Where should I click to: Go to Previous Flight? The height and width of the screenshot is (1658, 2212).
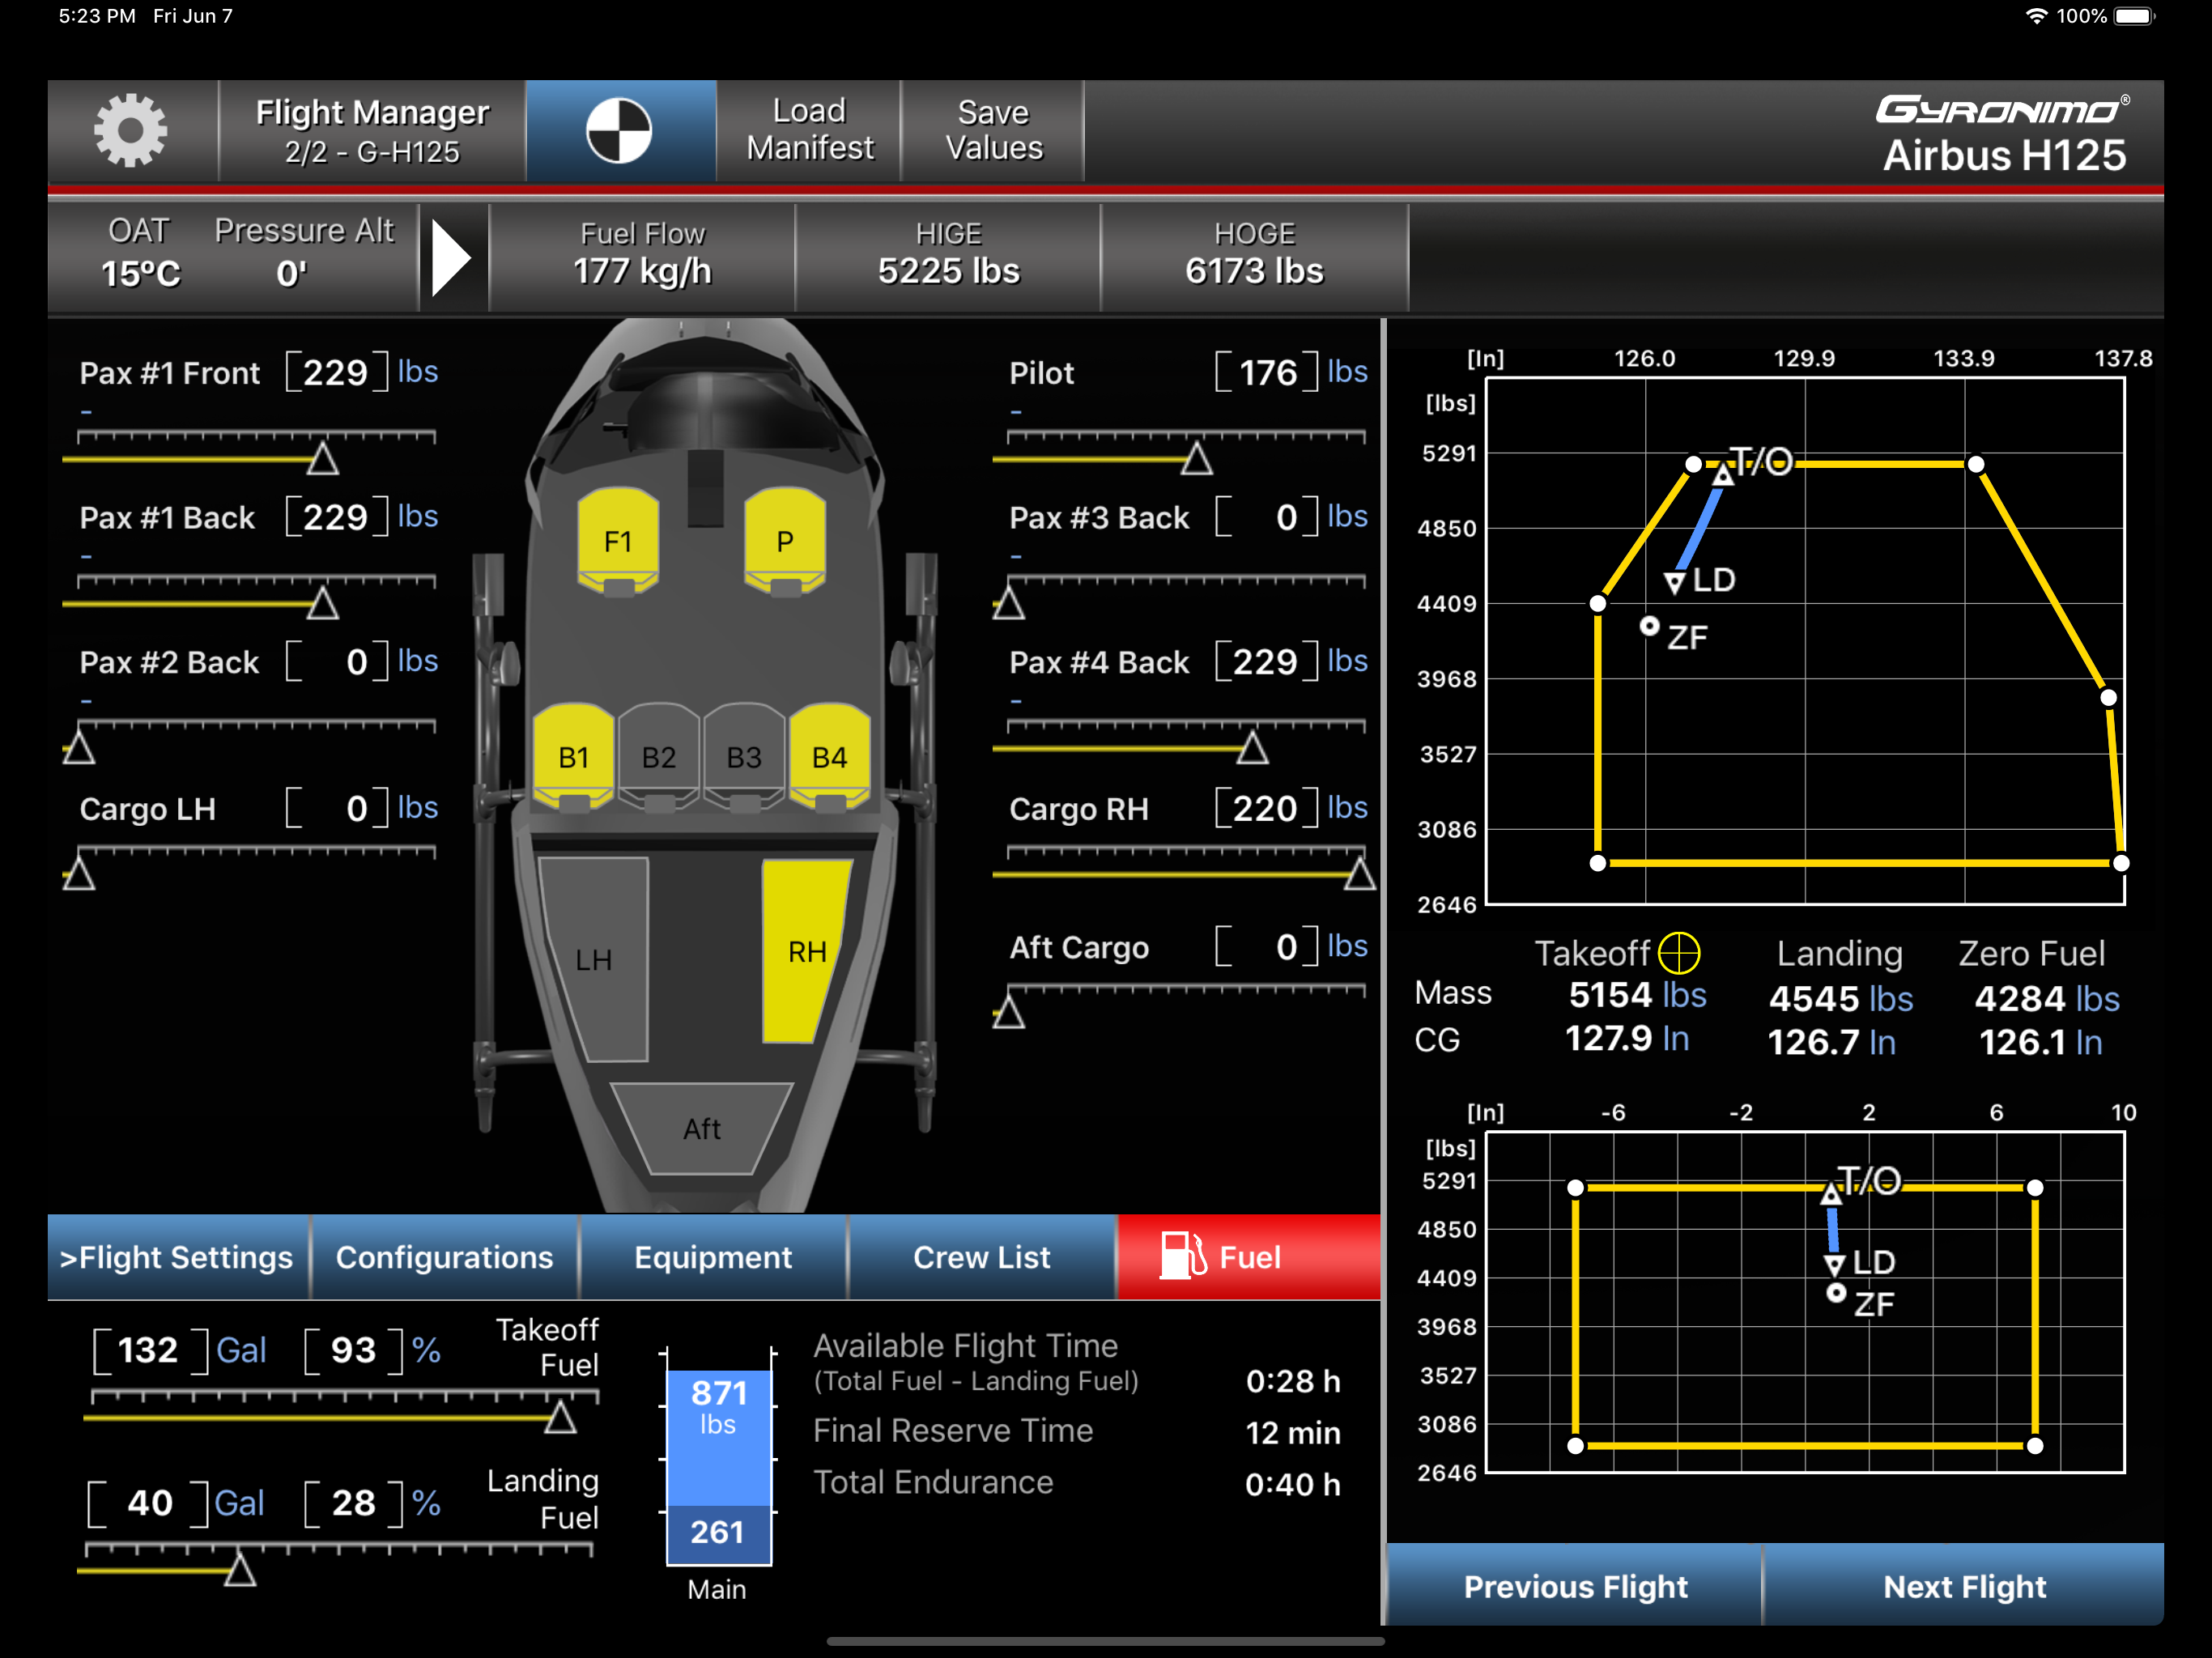[1575, 1586]
